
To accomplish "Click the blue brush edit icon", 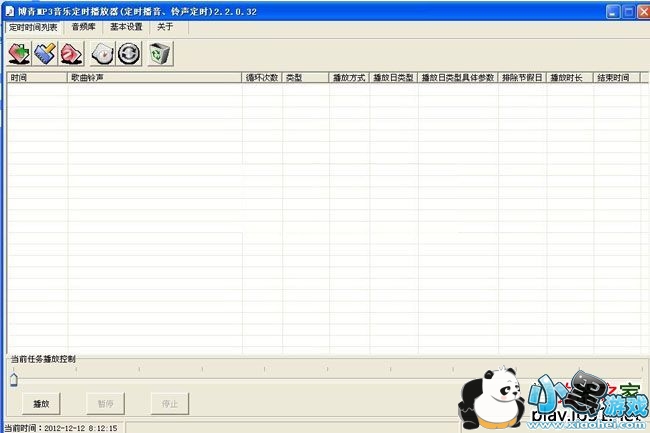I will [x=45, y=53].
